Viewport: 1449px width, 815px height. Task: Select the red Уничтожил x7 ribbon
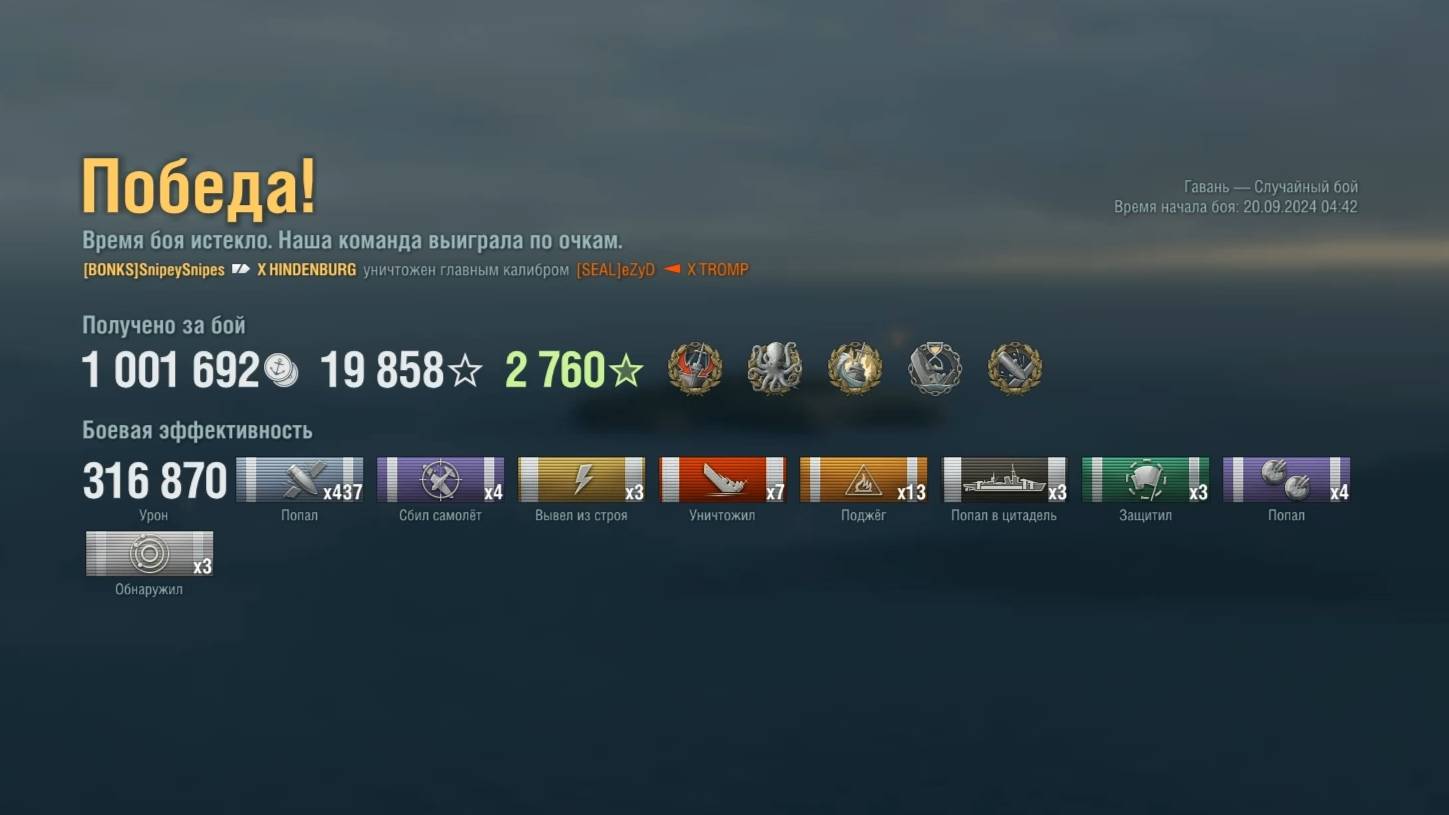[722, 480]
